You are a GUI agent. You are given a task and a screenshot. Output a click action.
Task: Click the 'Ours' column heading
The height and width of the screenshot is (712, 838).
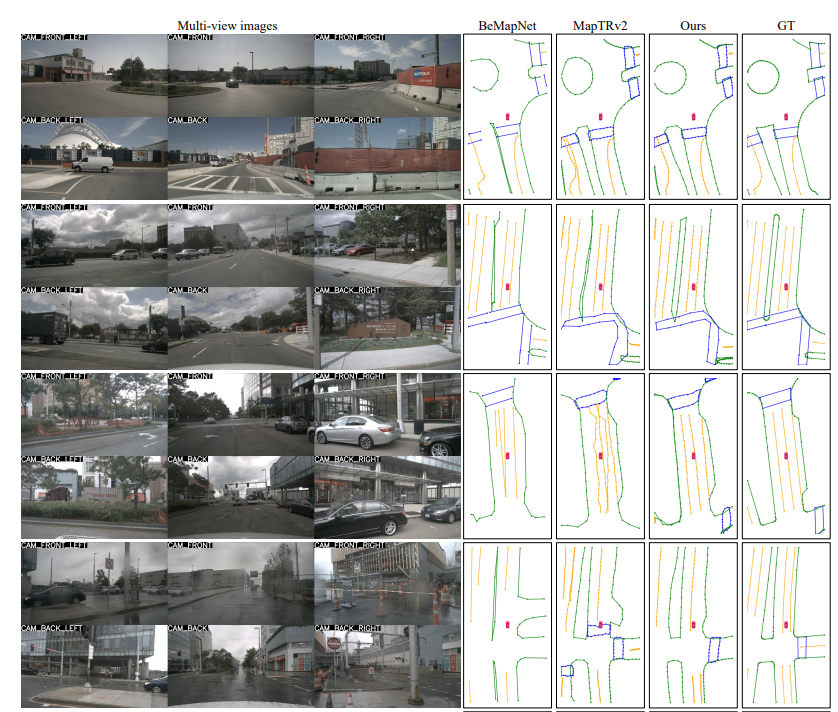(693, 24)
